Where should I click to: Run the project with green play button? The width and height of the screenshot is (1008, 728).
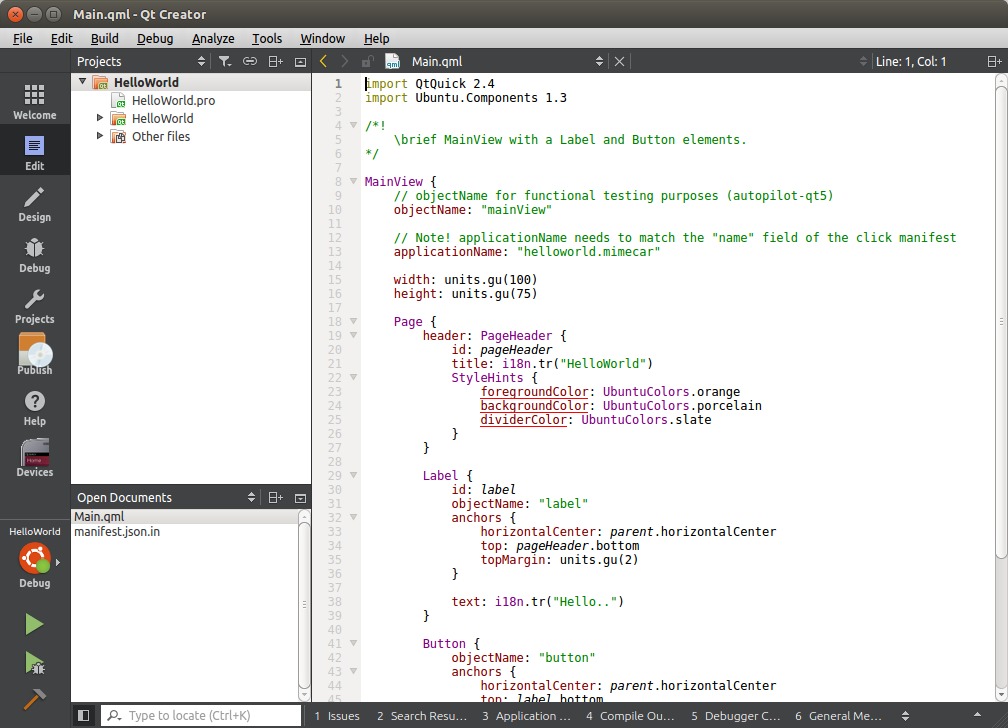(34, 624)
